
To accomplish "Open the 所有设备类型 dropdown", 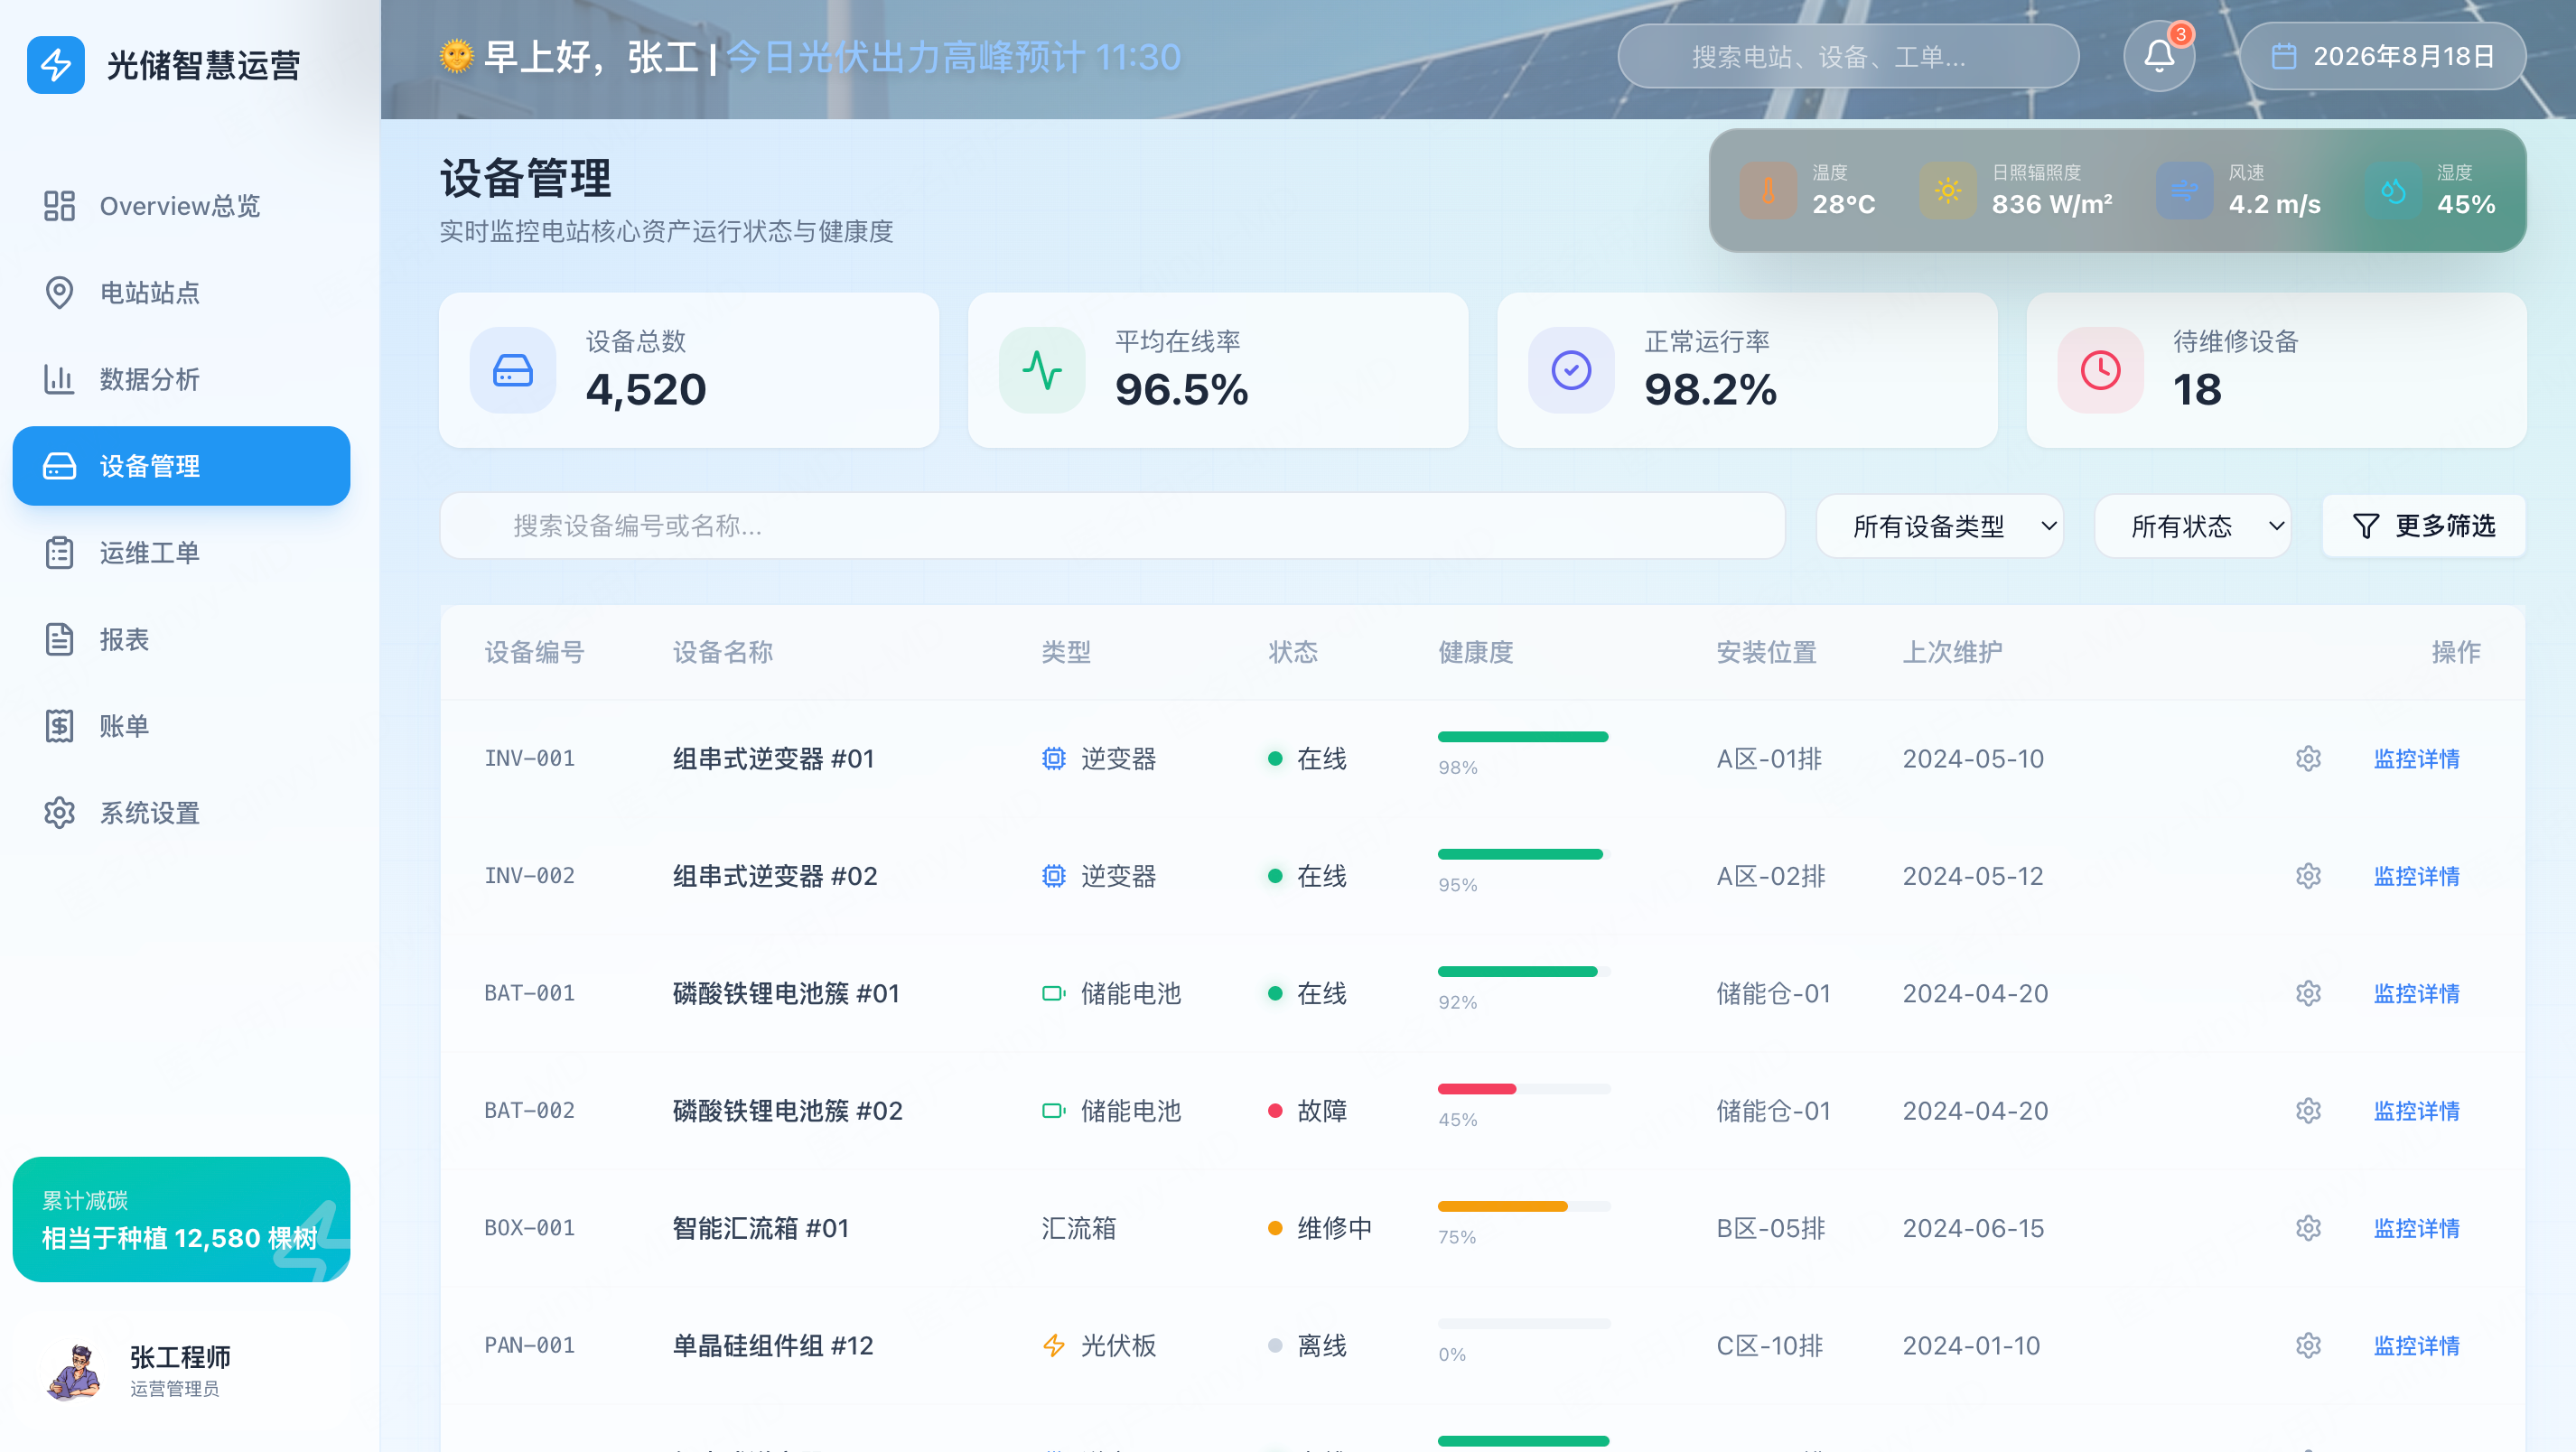I will [1940, 526].
